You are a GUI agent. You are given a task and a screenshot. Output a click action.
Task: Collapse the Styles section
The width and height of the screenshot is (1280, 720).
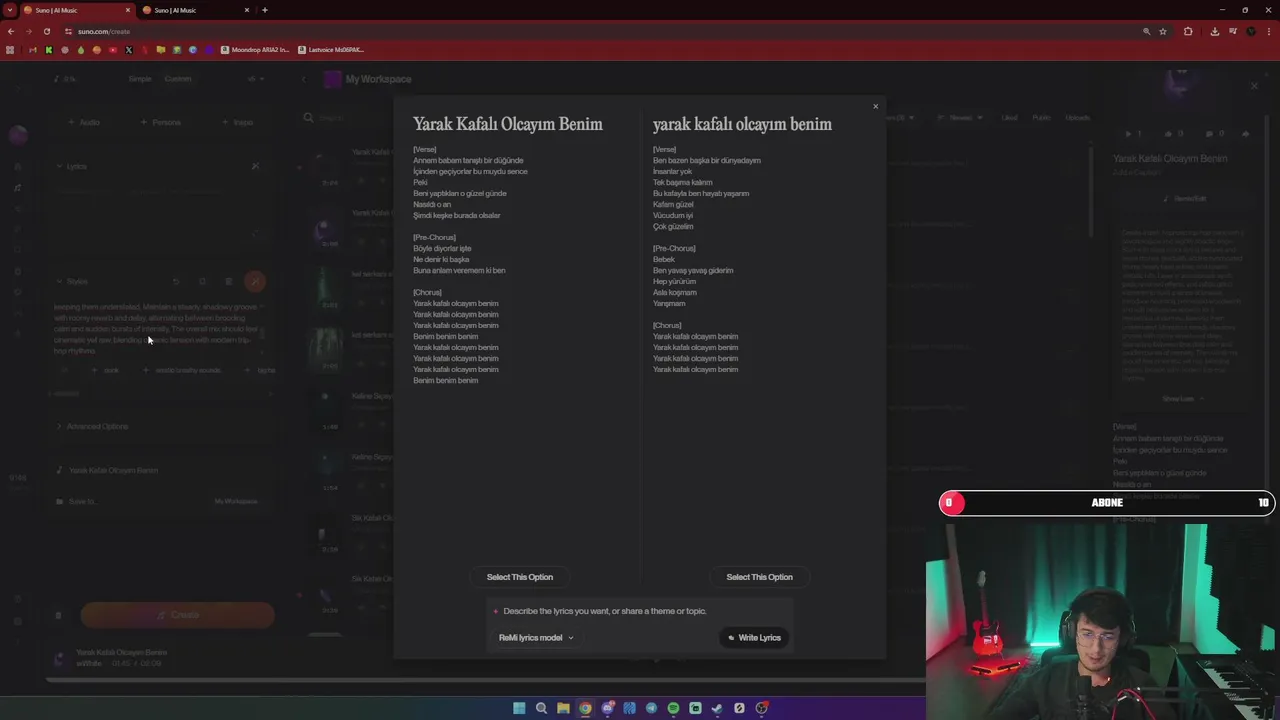tap(72, 282)
